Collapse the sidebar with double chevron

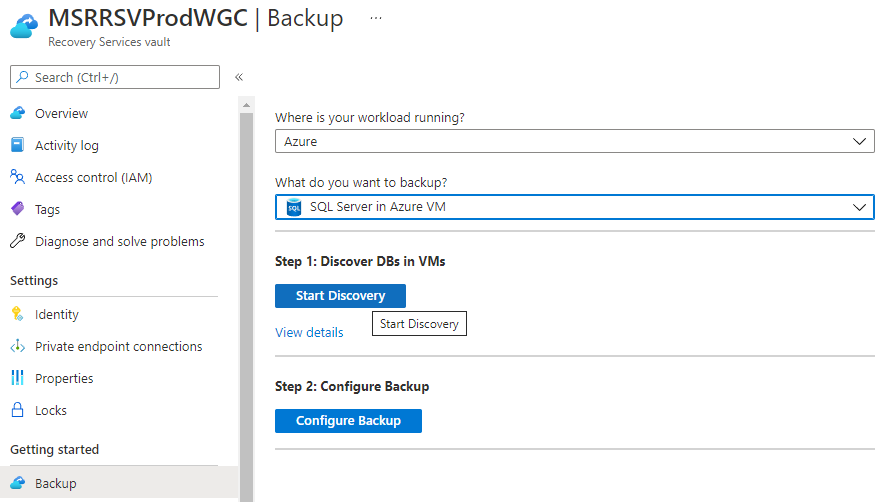[x=238, y=77]
